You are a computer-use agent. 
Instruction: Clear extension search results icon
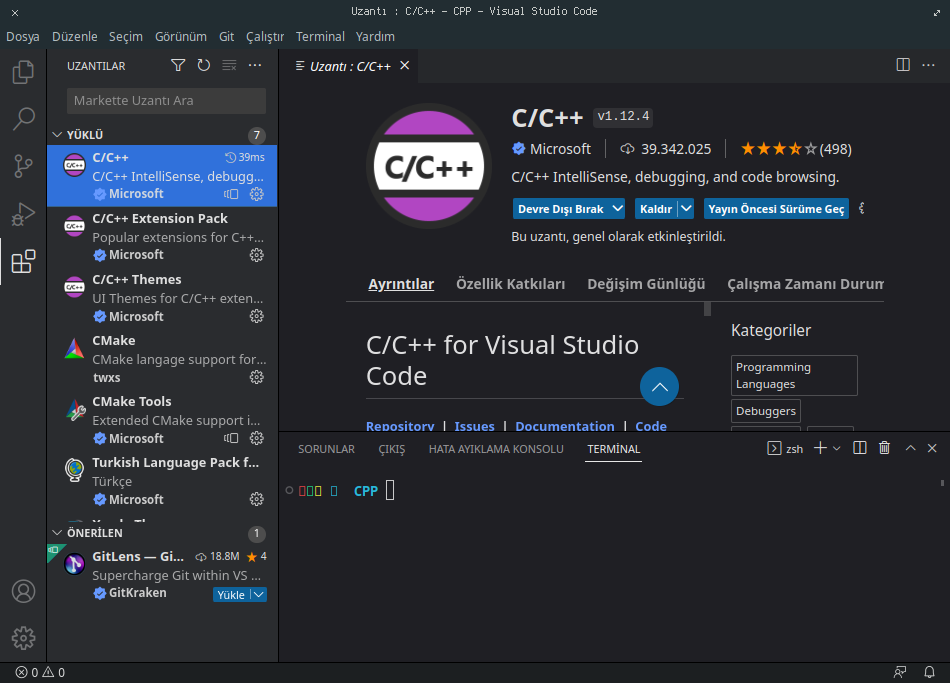229,65
